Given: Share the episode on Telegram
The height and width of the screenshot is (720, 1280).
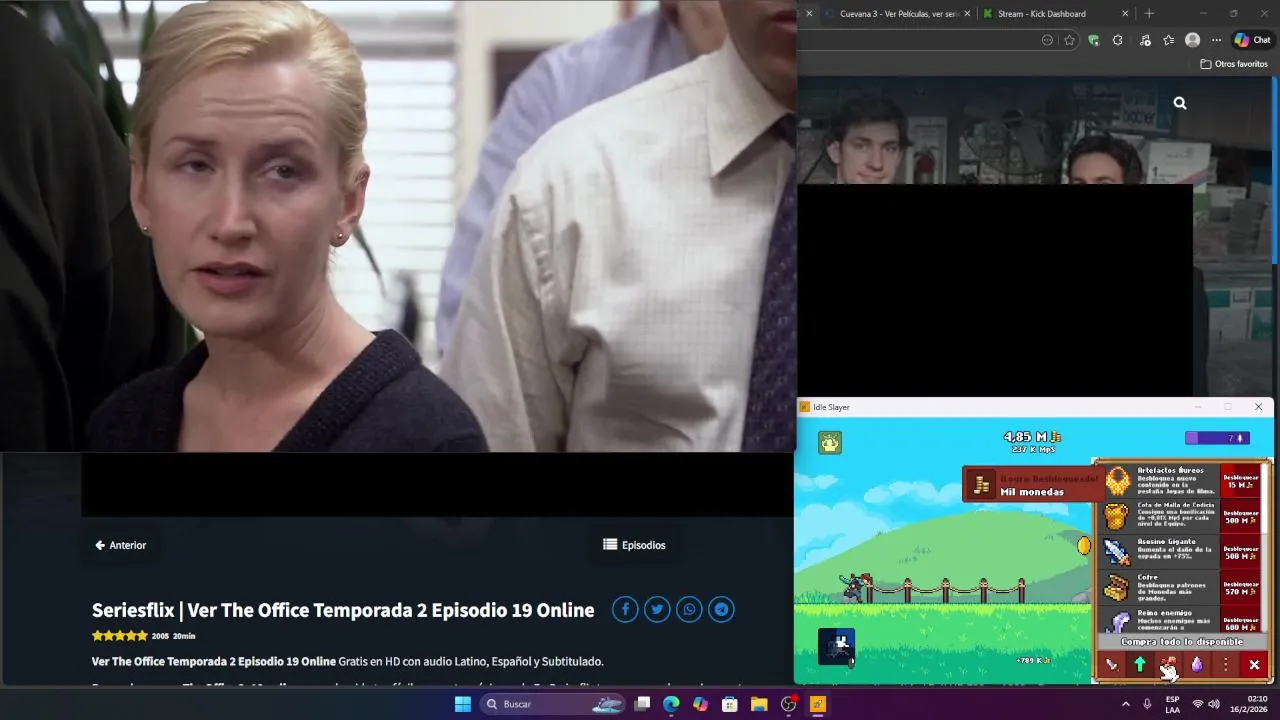Looking at the screenshot, I should tap(721, 609).
